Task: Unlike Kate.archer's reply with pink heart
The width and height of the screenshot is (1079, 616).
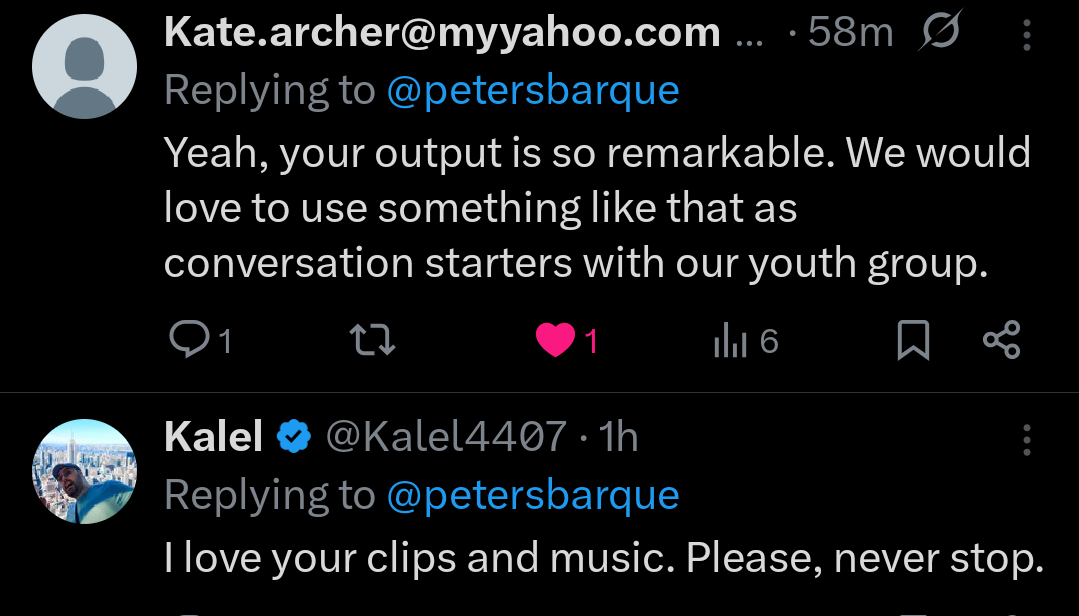Action: tap(555, 341)
